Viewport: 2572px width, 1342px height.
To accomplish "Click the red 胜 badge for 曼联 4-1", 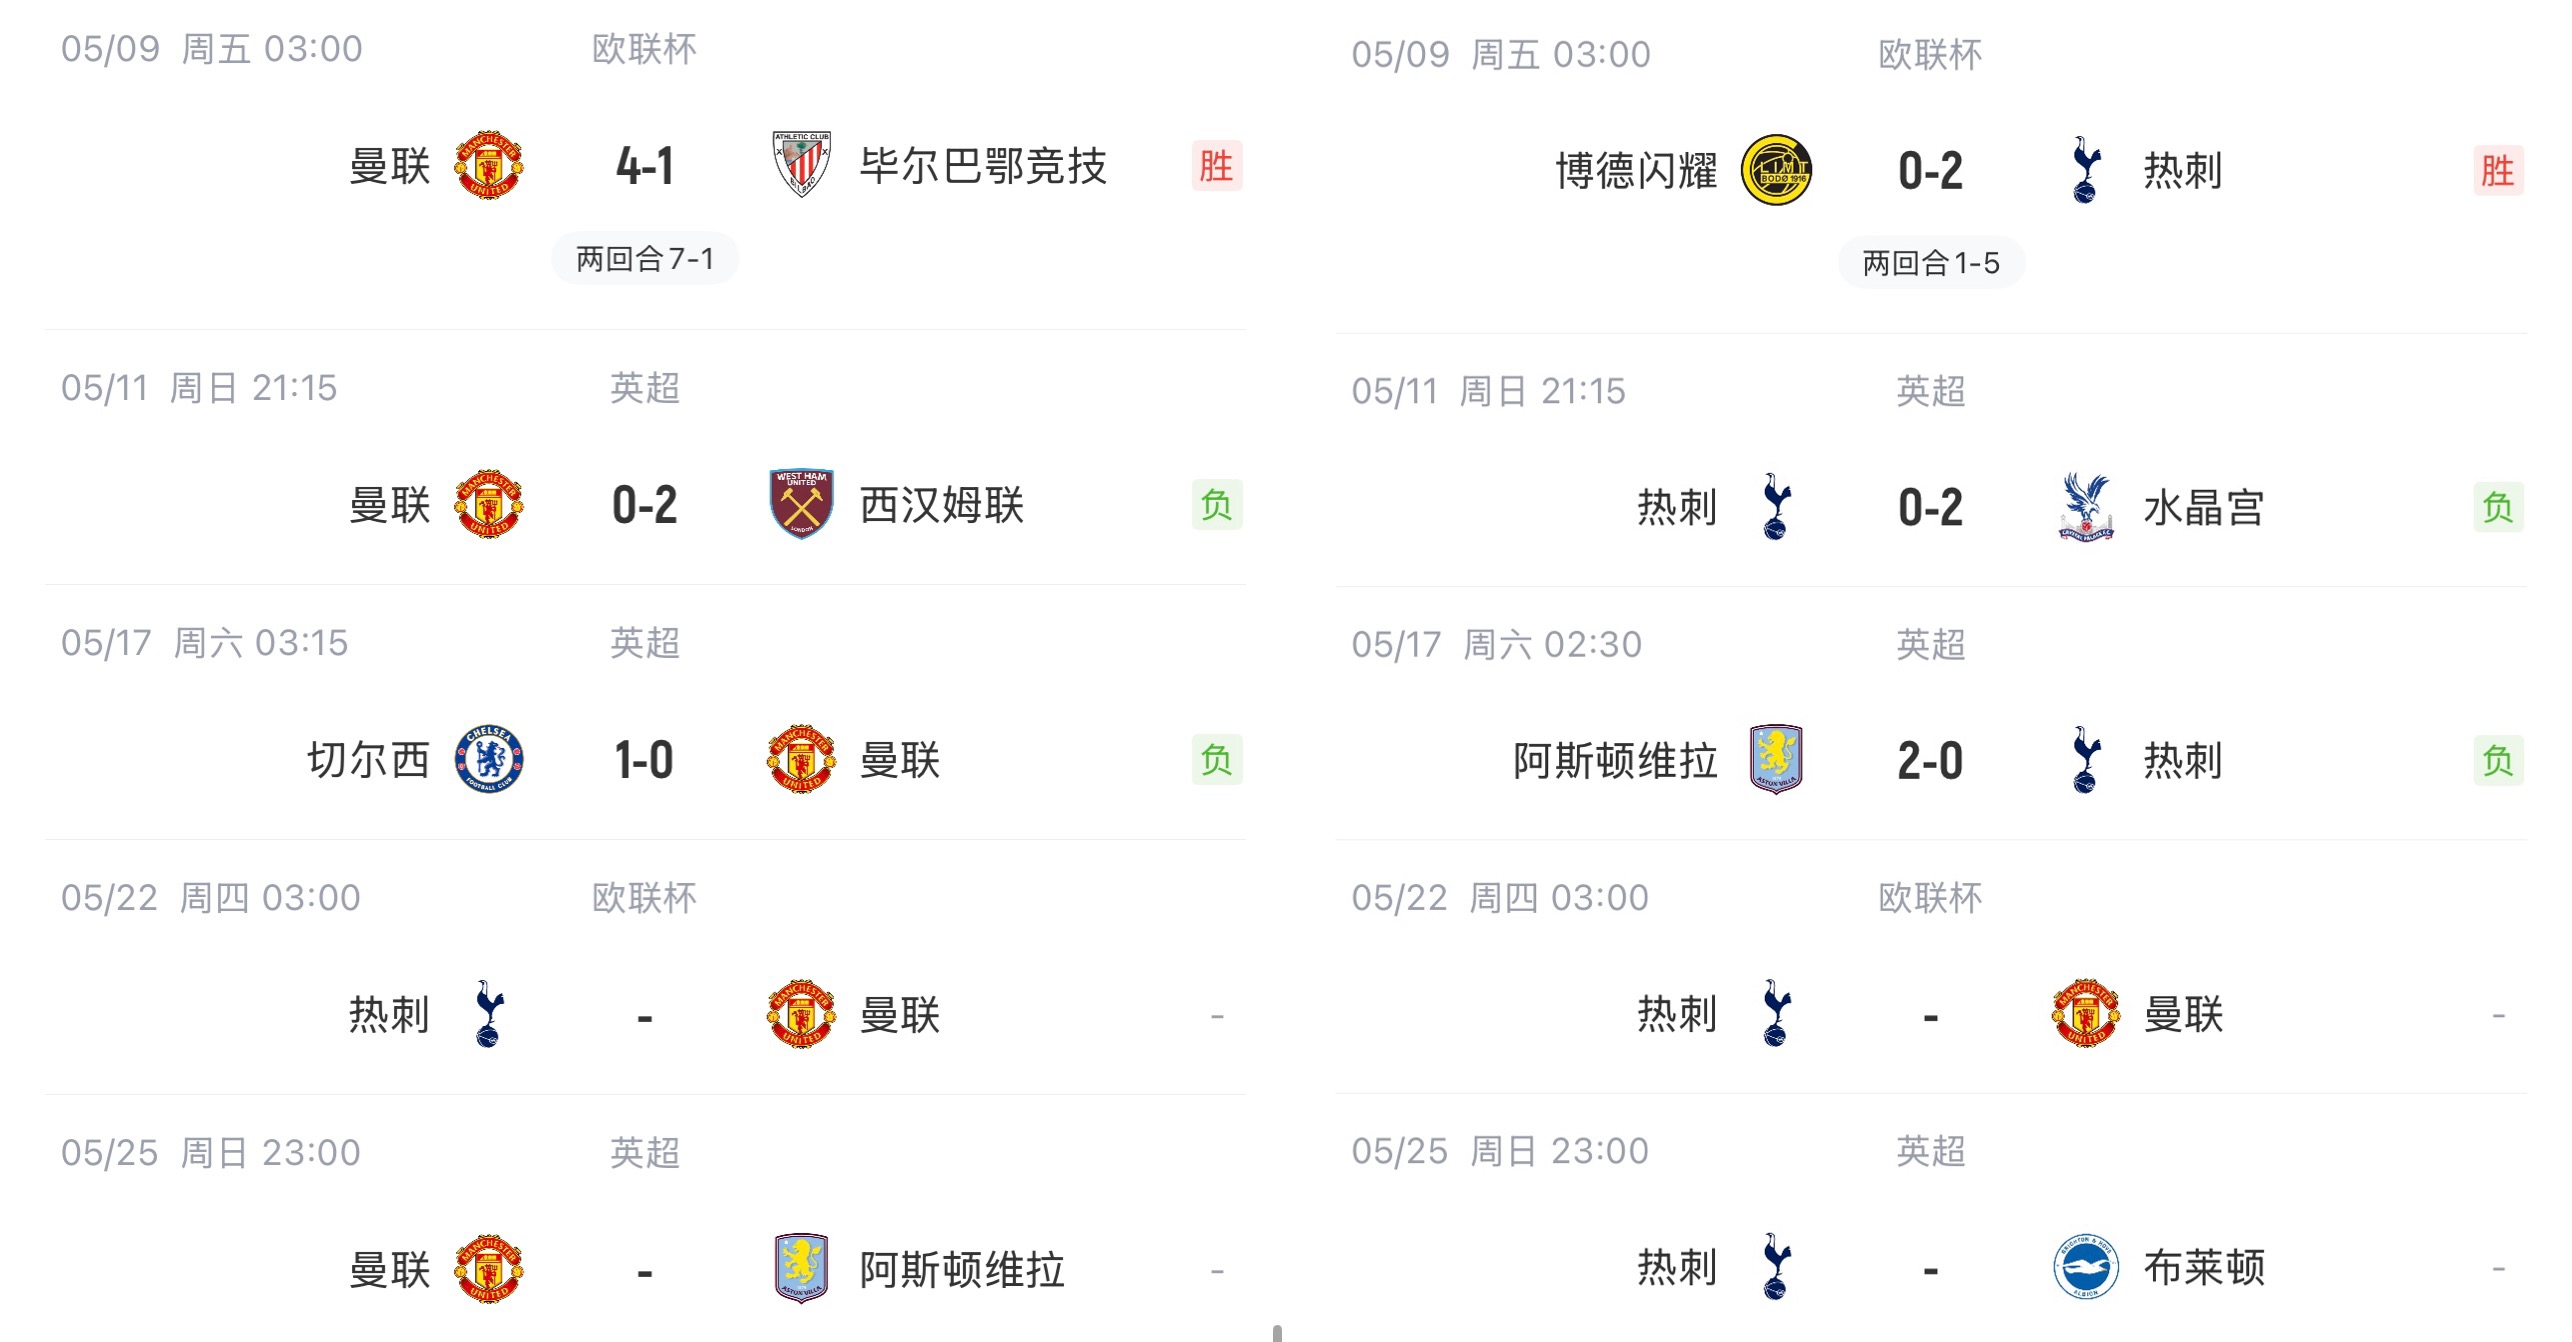I will [x=1216, y=165].
